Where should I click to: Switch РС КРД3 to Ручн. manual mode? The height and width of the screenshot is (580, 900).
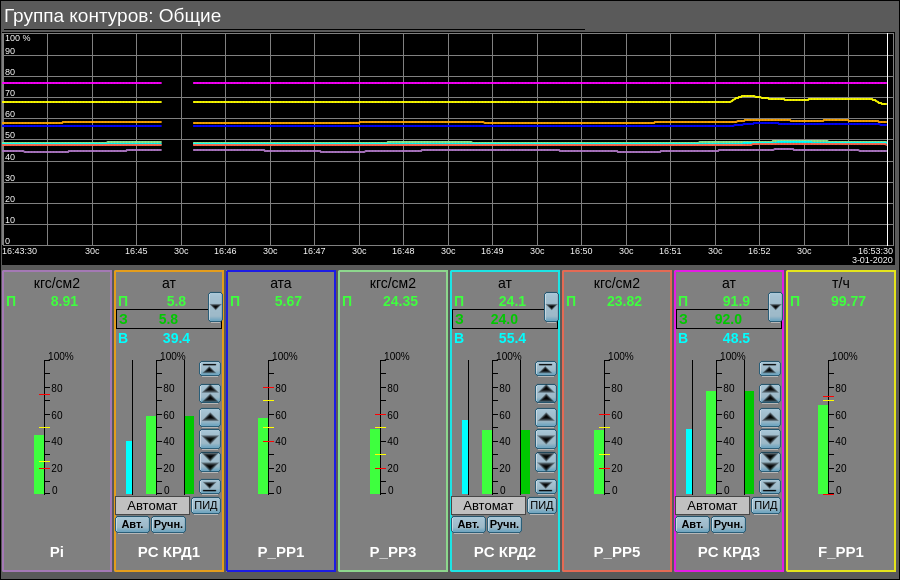(x=728, y=525)
